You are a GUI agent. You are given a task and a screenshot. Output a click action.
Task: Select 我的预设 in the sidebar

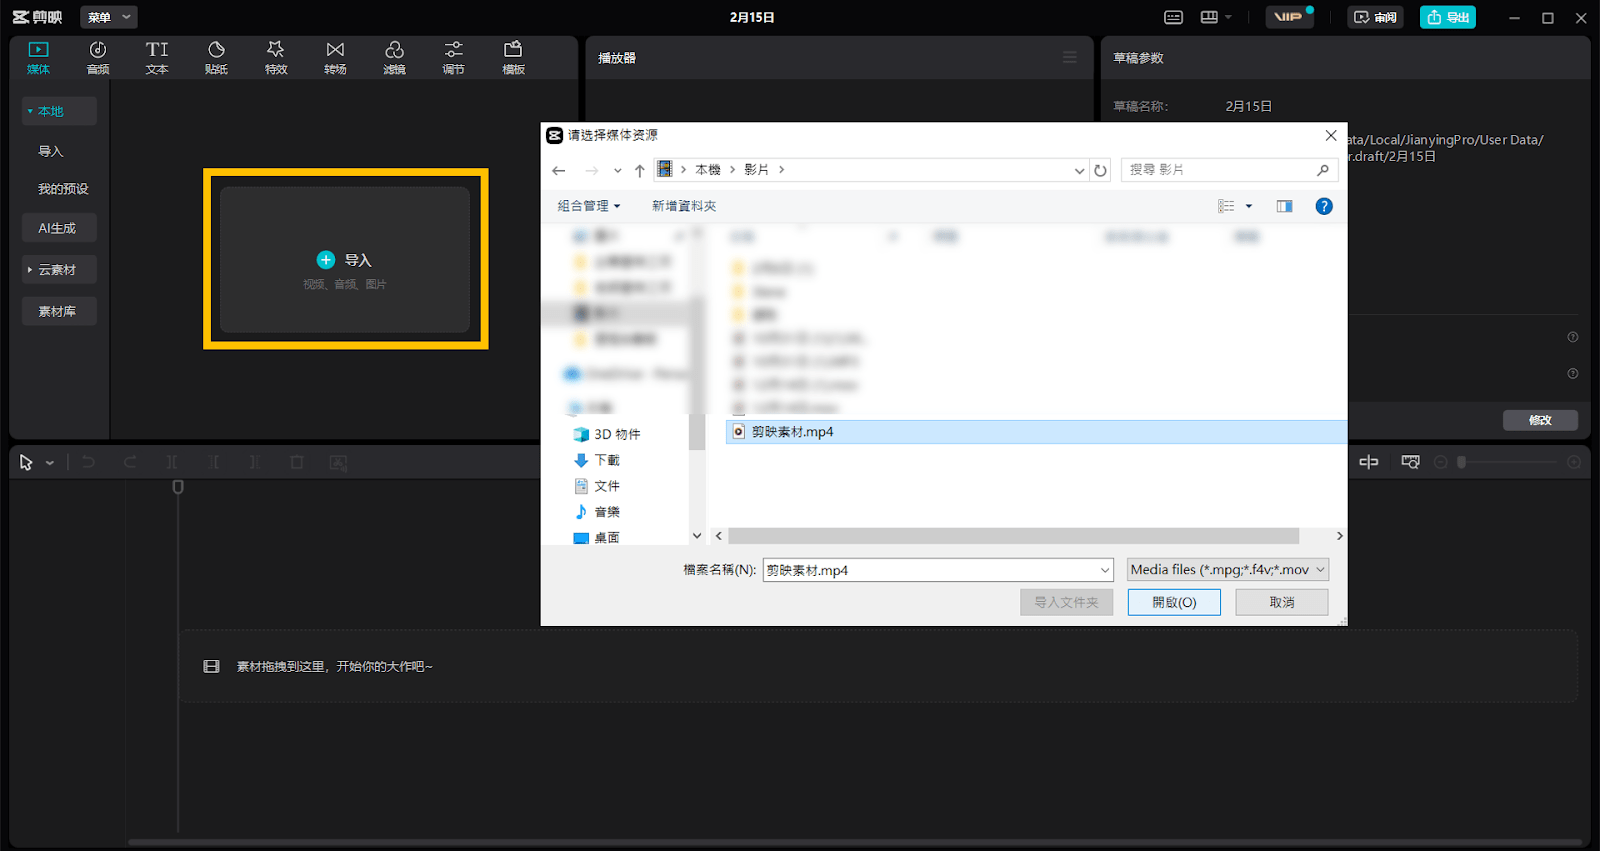63,189
